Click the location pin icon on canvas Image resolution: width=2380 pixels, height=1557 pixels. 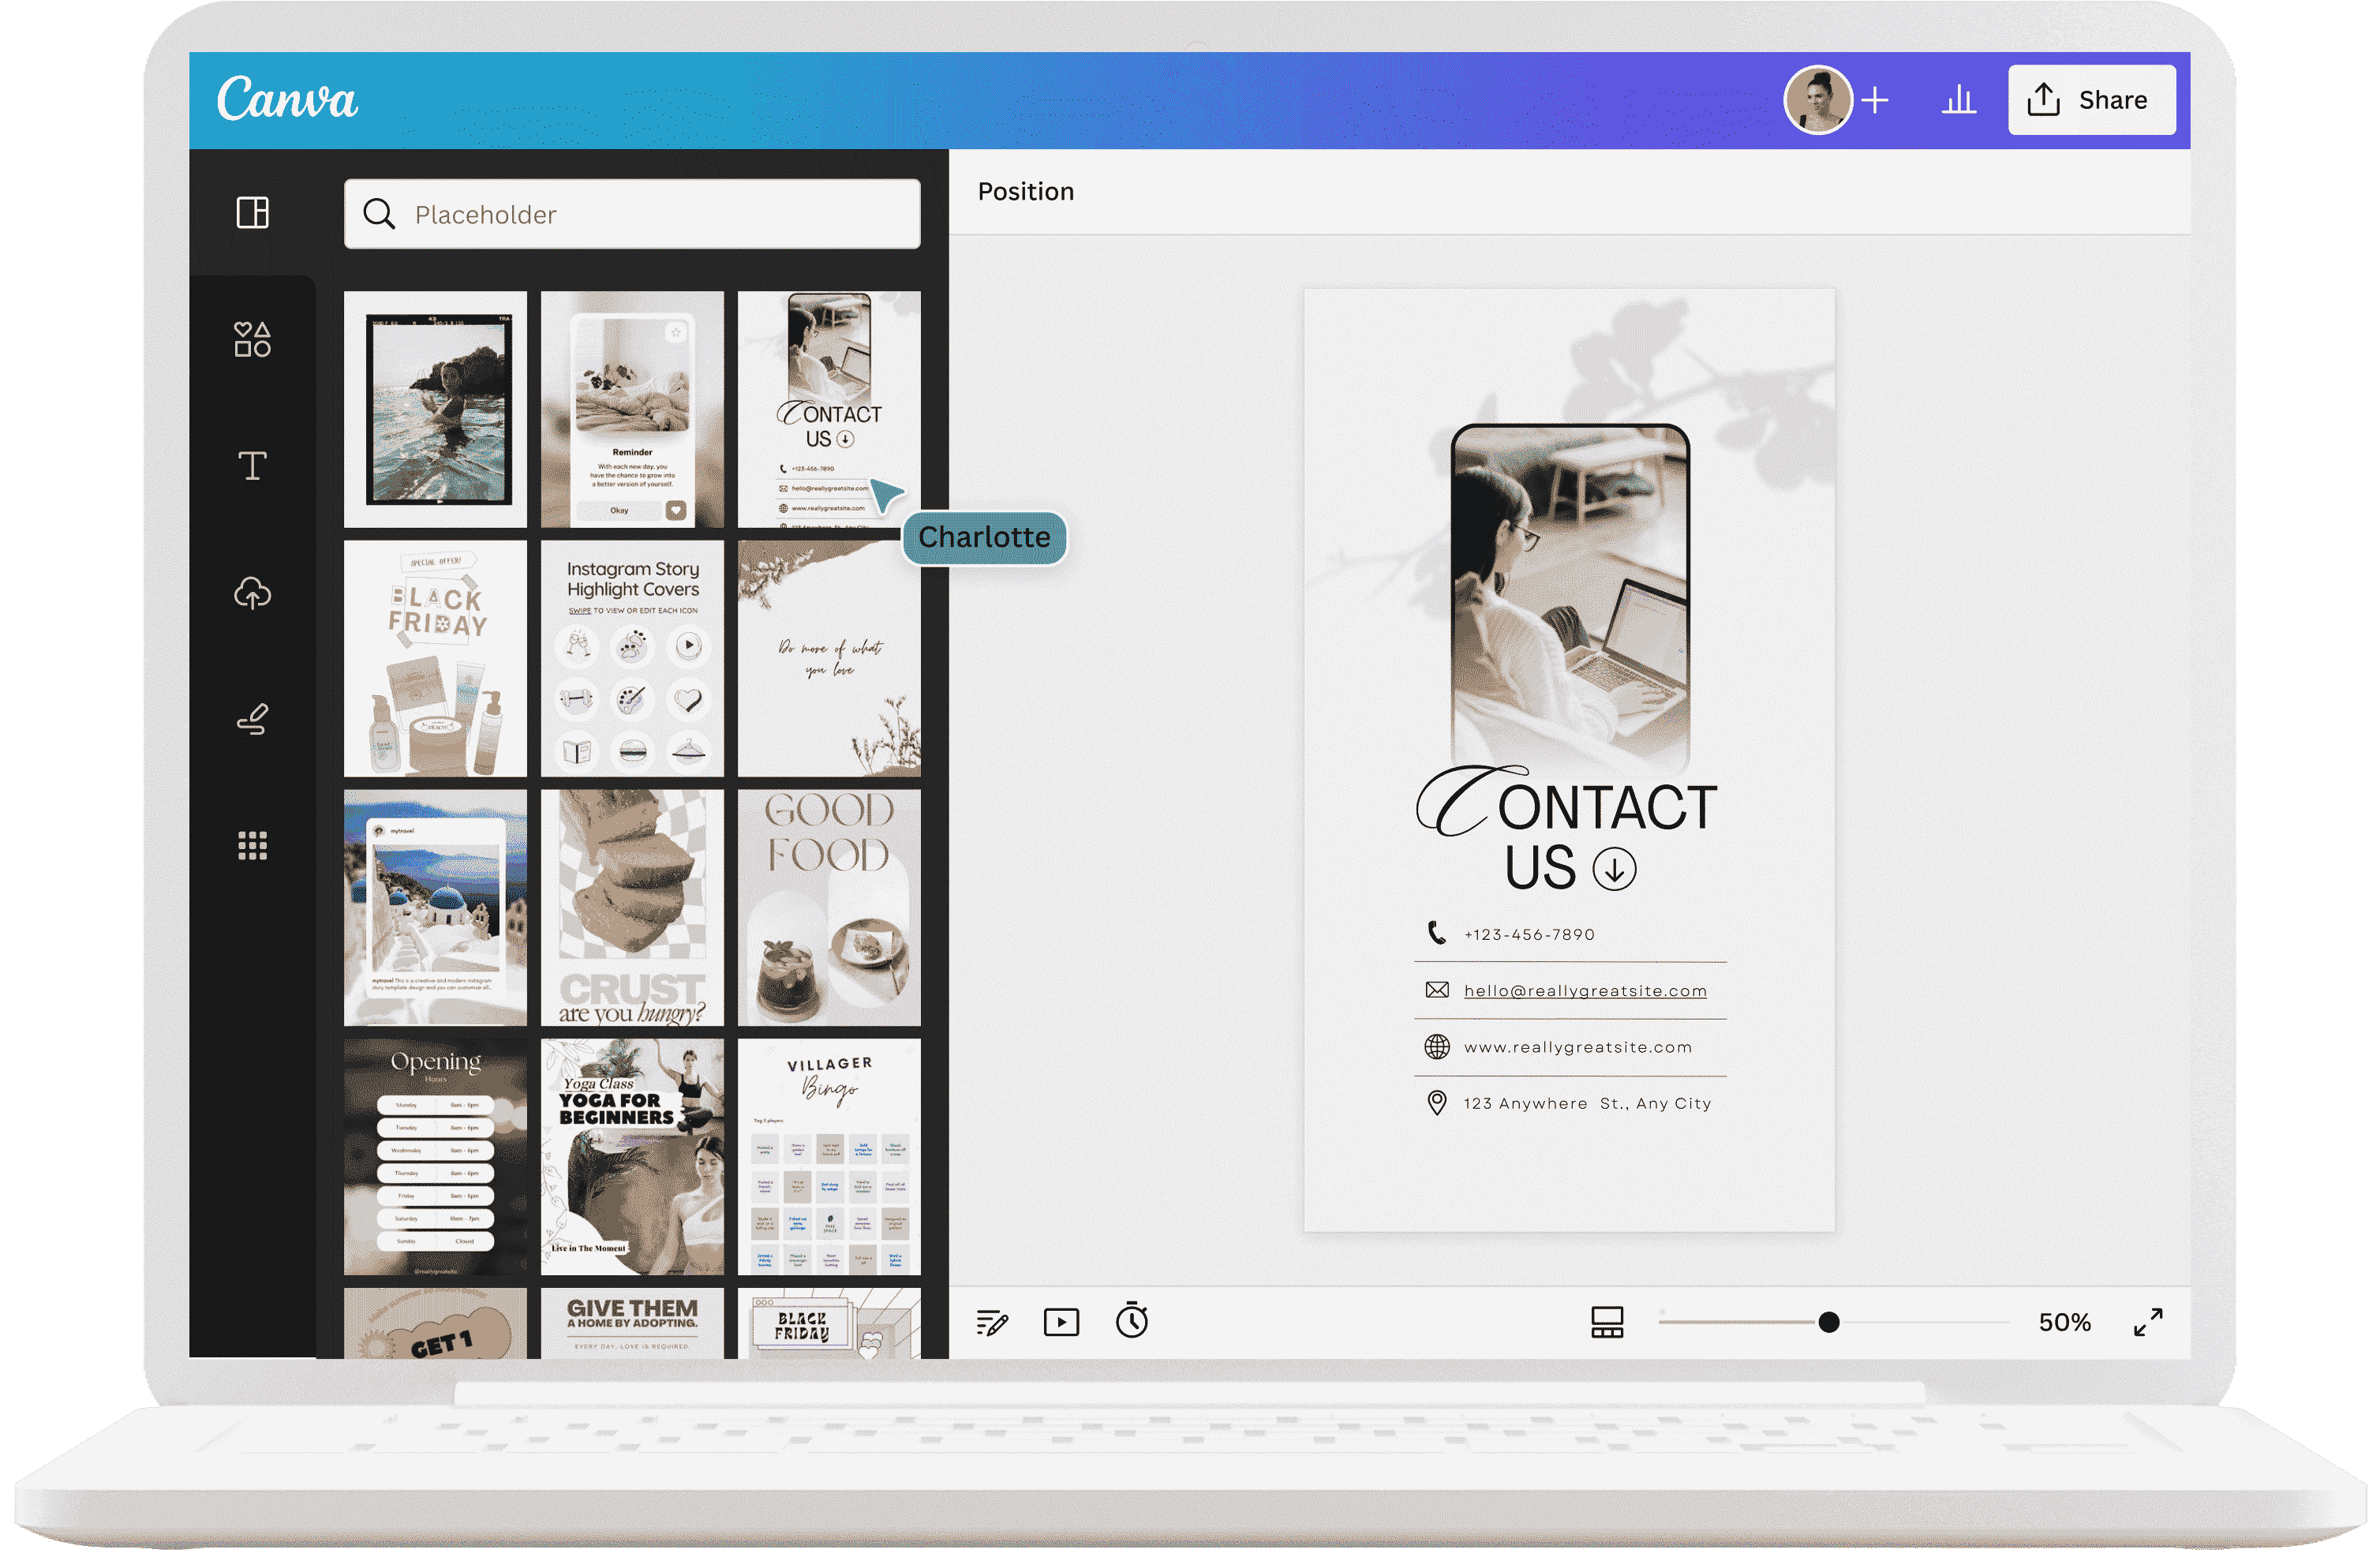[1436, 1104]
